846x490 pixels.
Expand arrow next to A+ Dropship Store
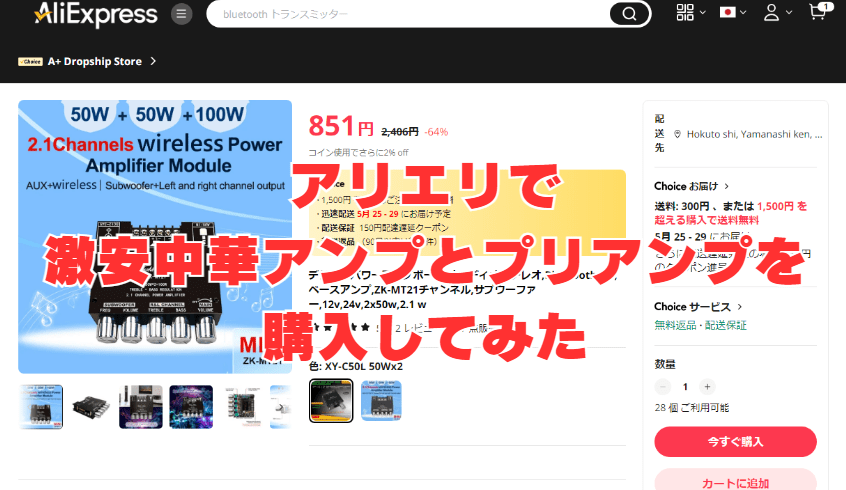[153, 61]
